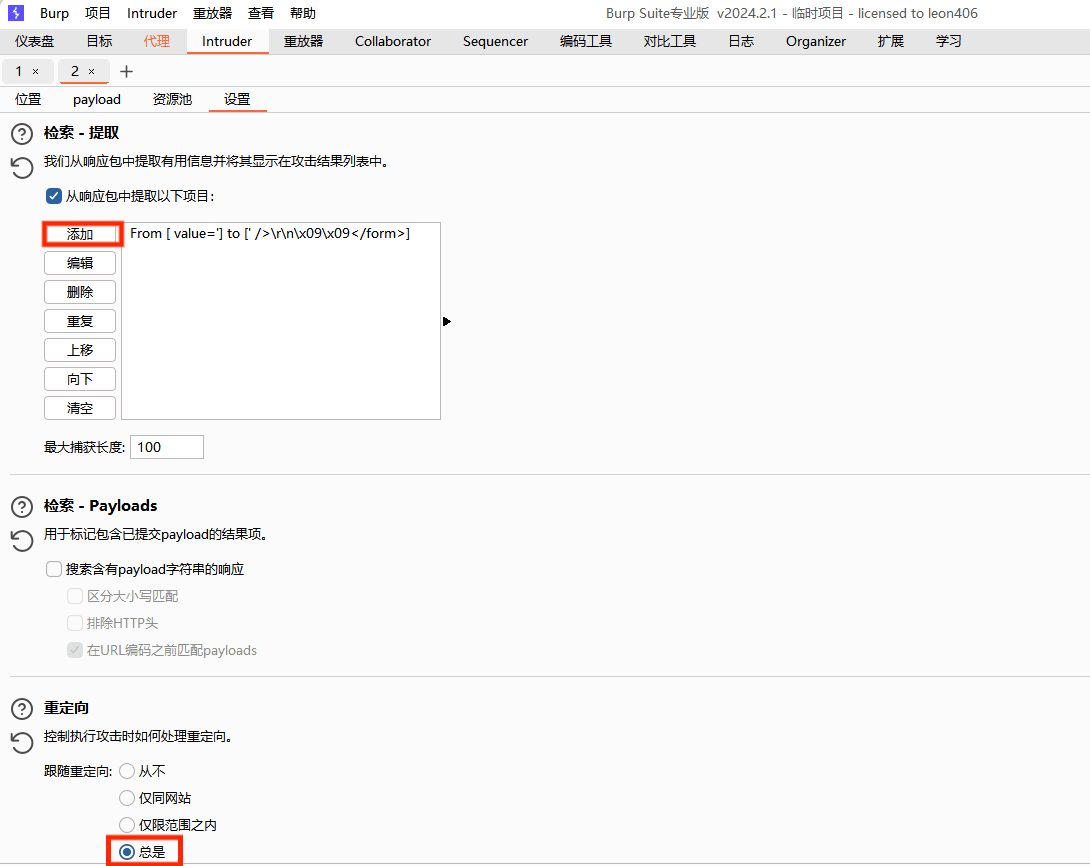Switch to Sequencer tab

pos(495,41)
